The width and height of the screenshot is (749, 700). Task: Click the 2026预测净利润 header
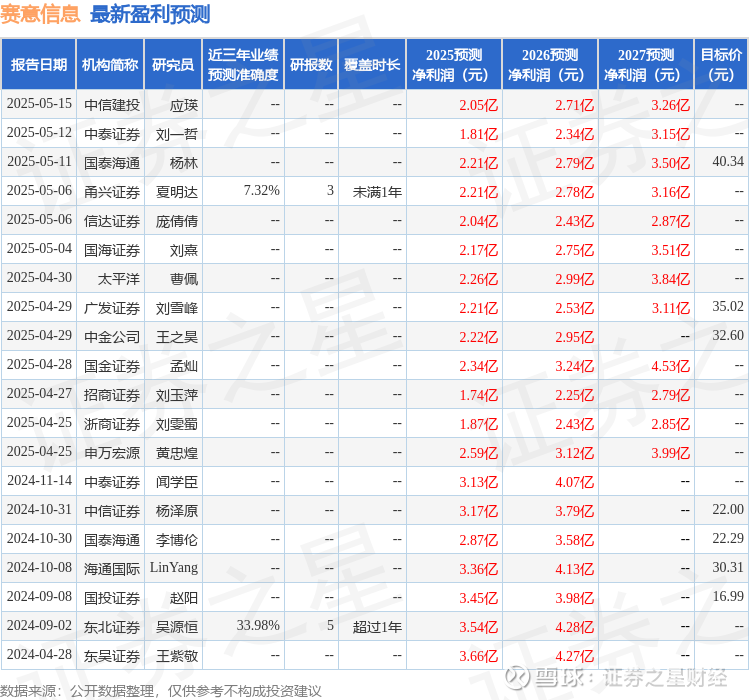click(550, 65)
